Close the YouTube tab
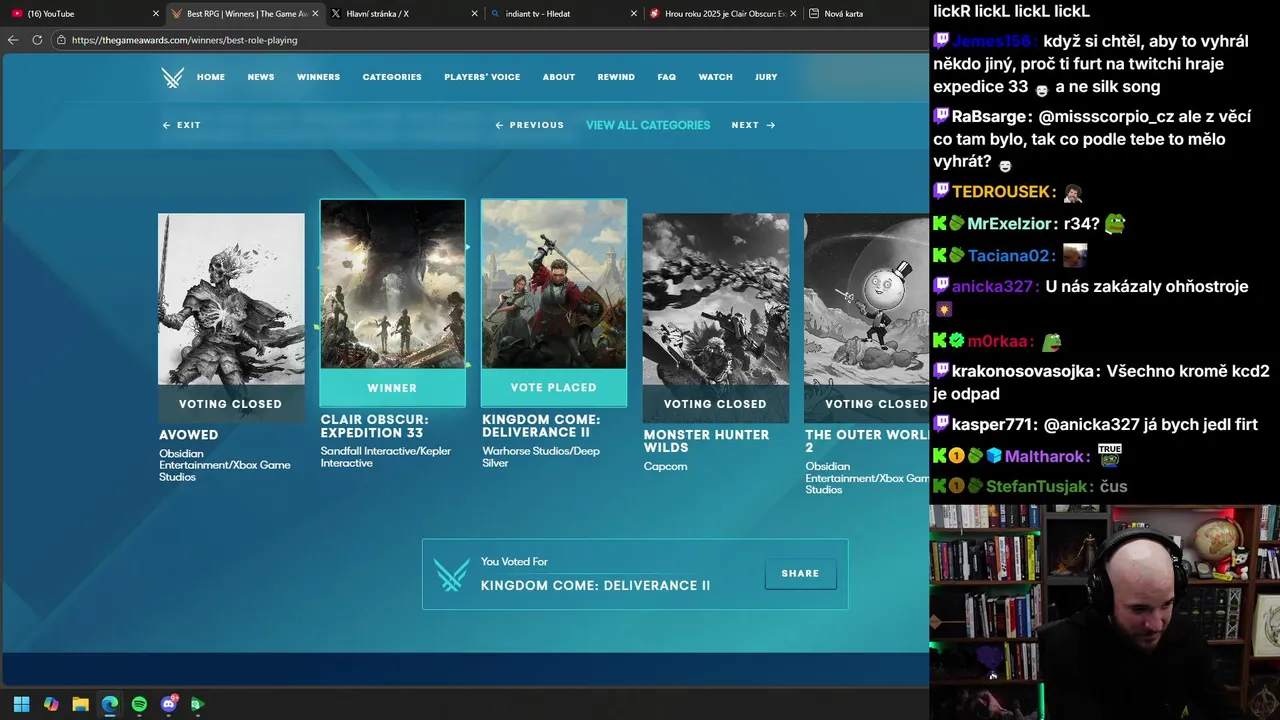 coord(156,14)
